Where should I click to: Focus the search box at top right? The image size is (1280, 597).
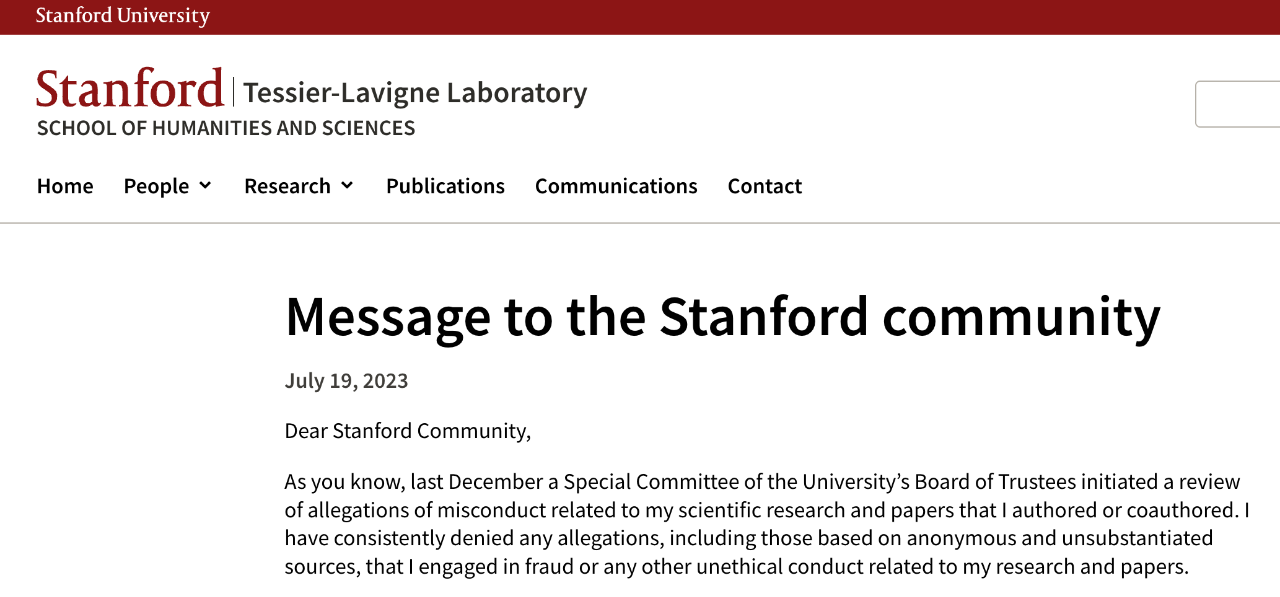click(x=1238, y=104)
